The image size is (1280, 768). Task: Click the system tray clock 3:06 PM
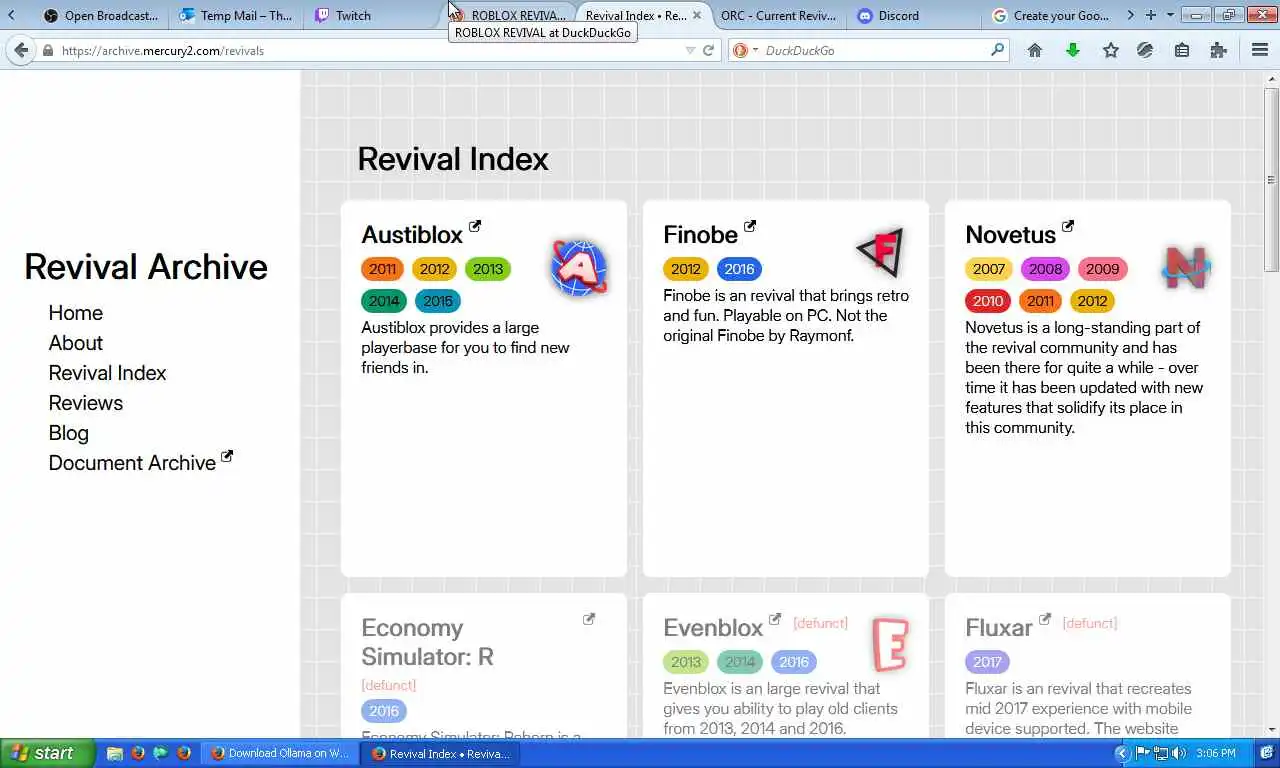[x=1214, y=753]
